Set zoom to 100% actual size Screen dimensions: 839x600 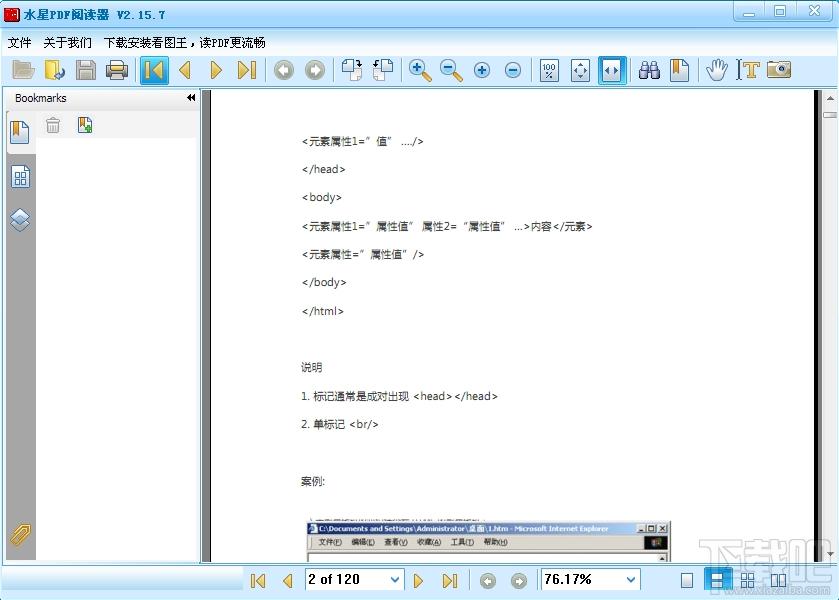550,70
